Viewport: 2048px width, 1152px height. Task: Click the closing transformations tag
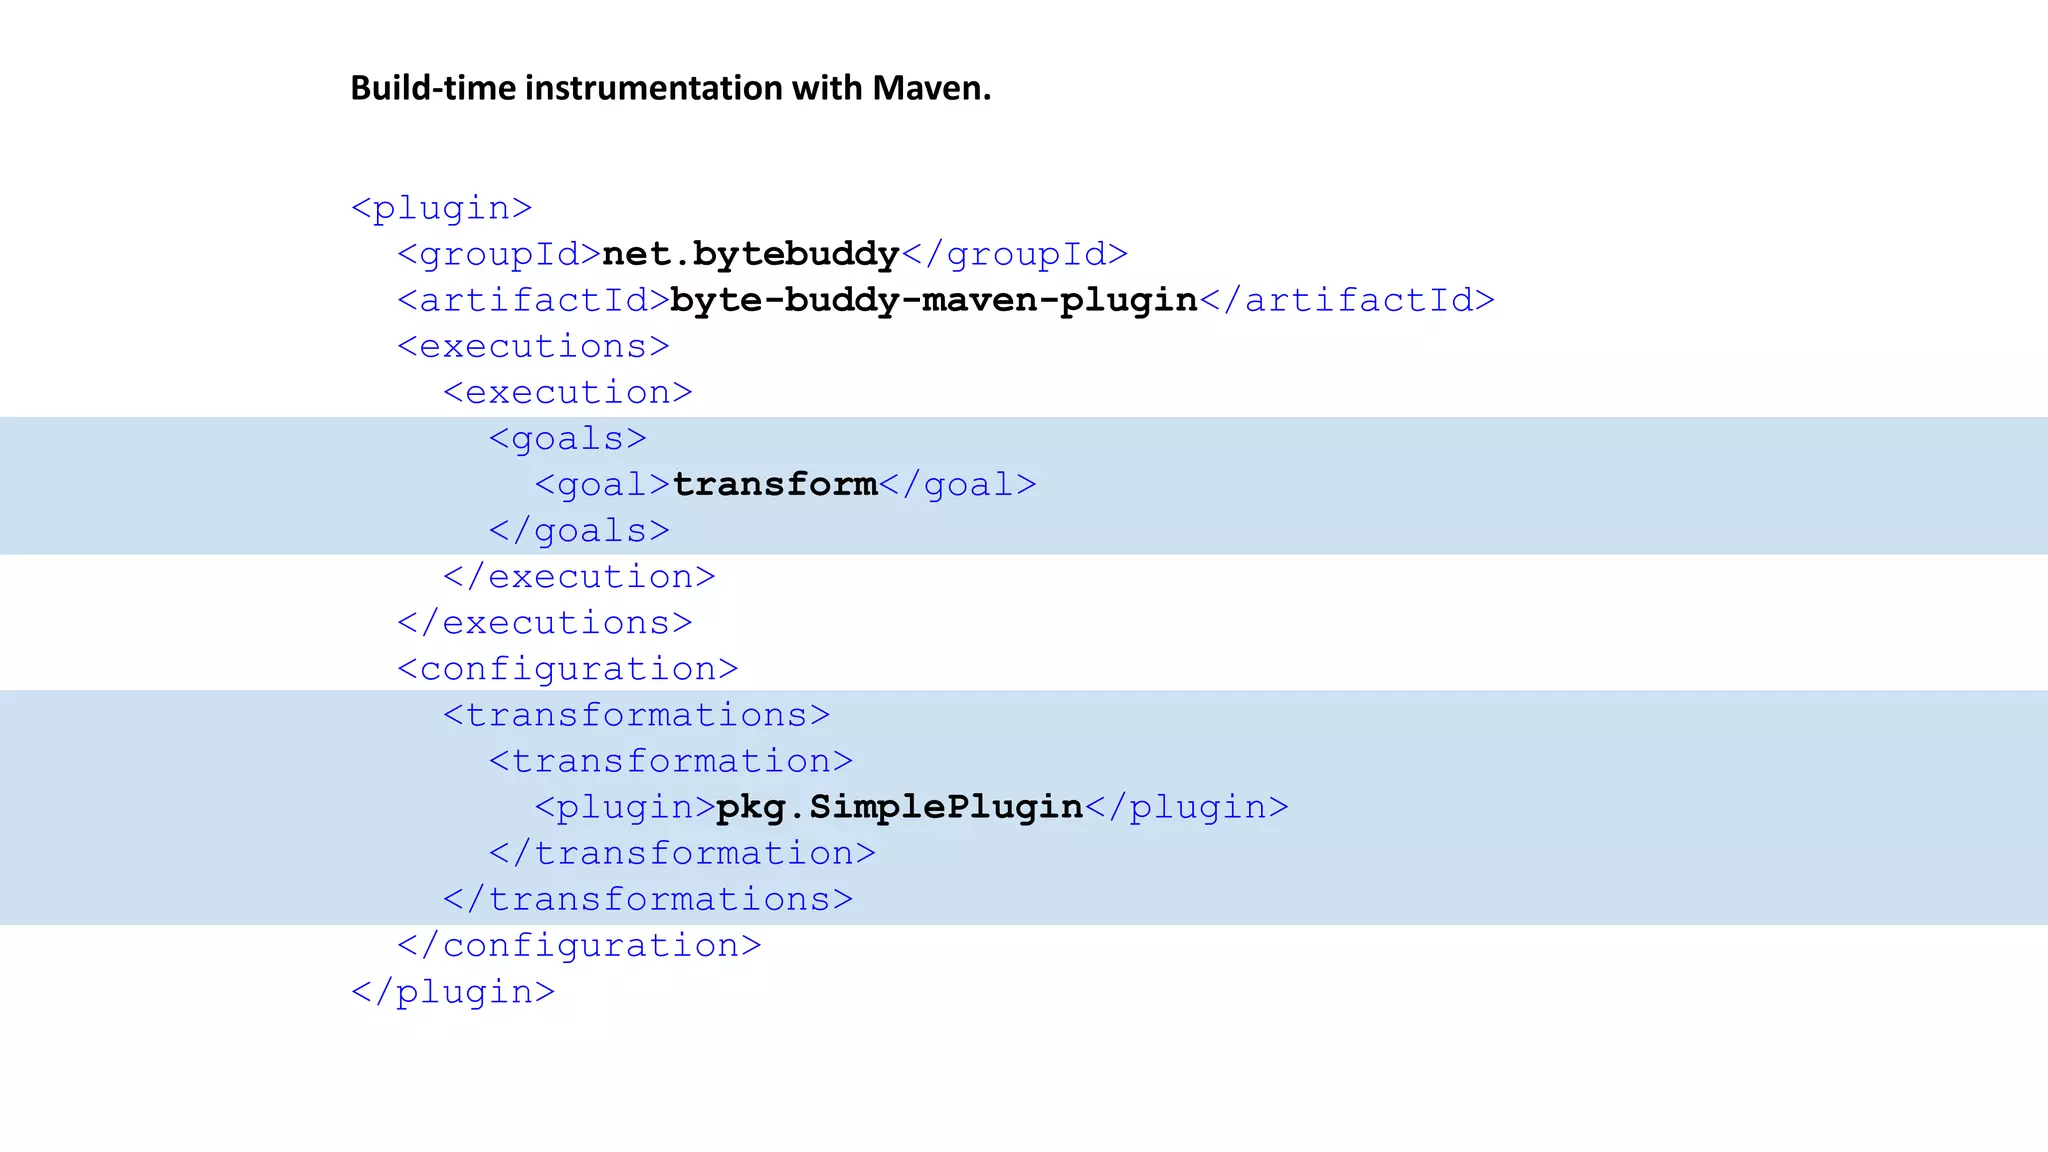click(x=648, y=898)
